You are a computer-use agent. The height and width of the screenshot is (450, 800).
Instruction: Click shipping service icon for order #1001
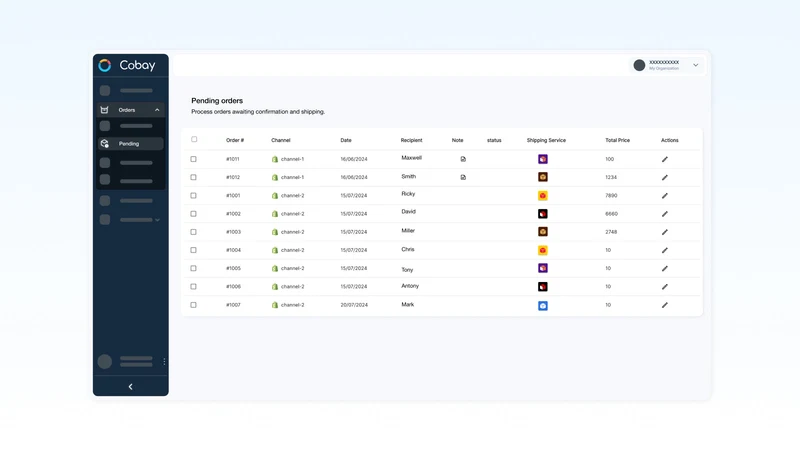click(x=543, y=195)
